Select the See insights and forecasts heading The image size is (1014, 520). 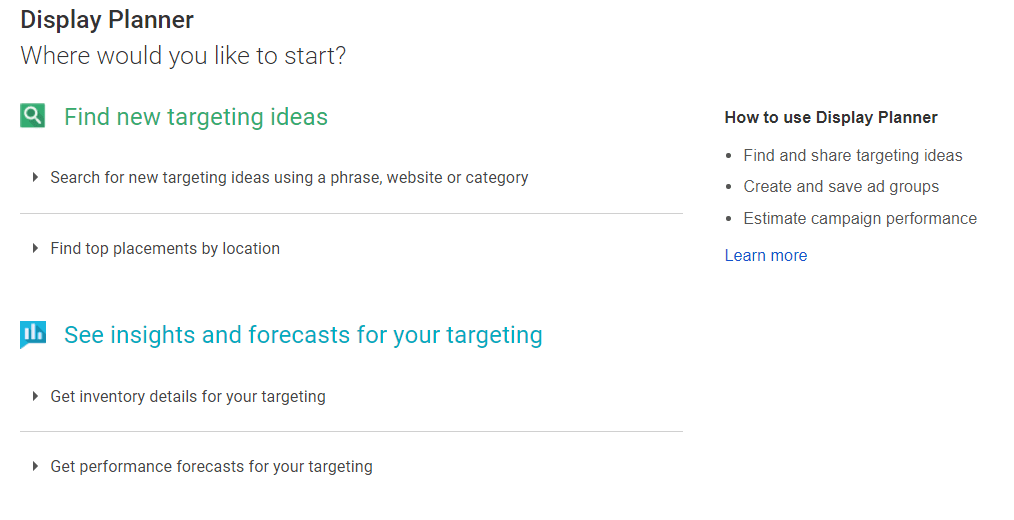click(303, 335)
